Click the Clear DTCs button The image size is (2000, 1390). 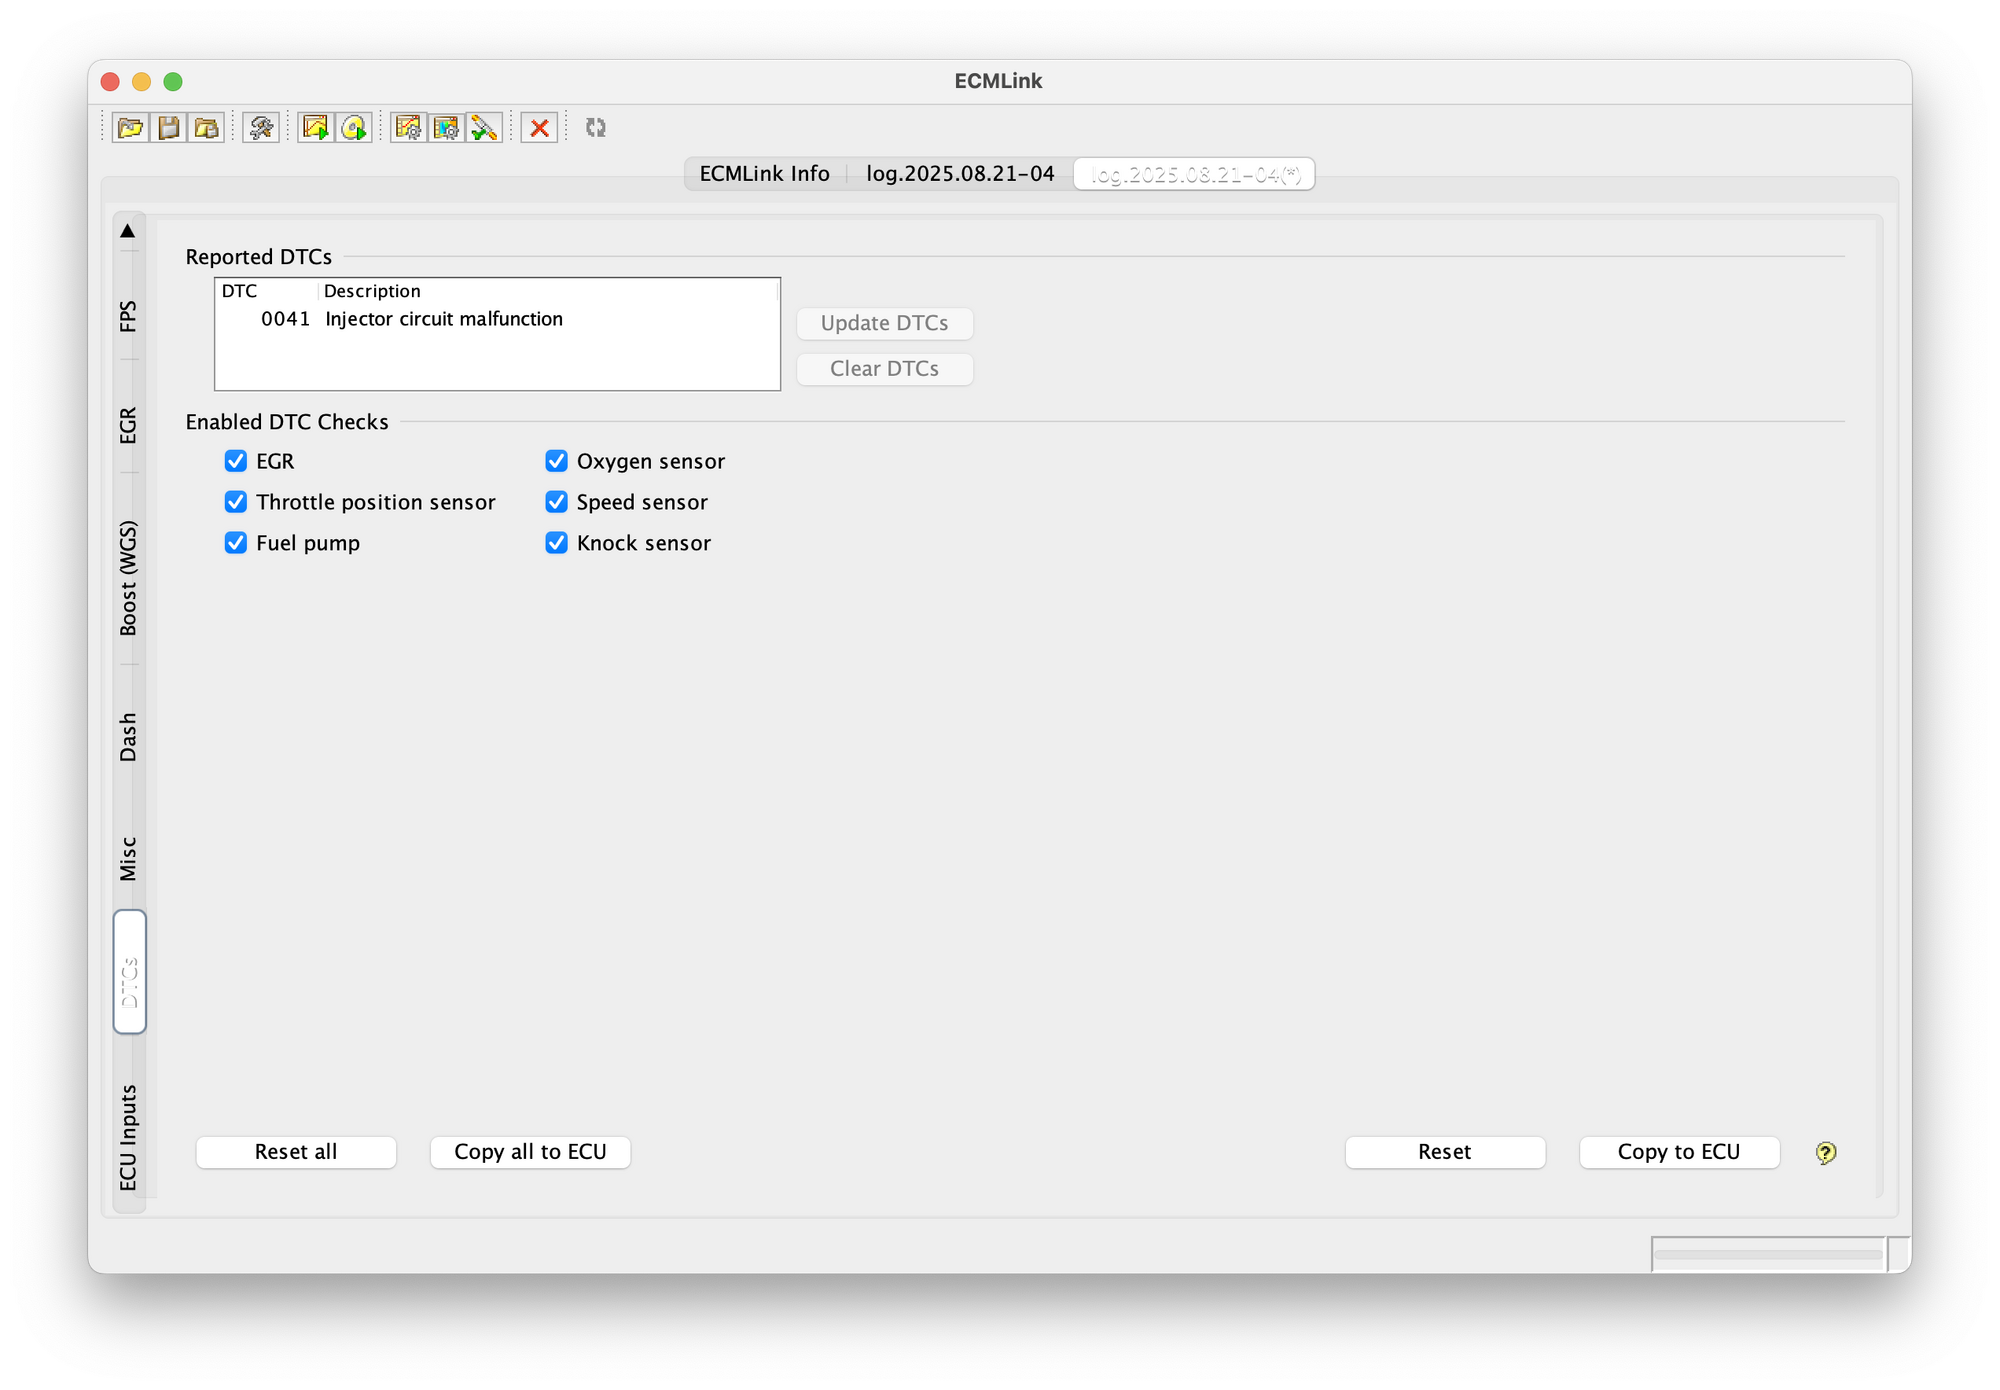click(885, 369)
